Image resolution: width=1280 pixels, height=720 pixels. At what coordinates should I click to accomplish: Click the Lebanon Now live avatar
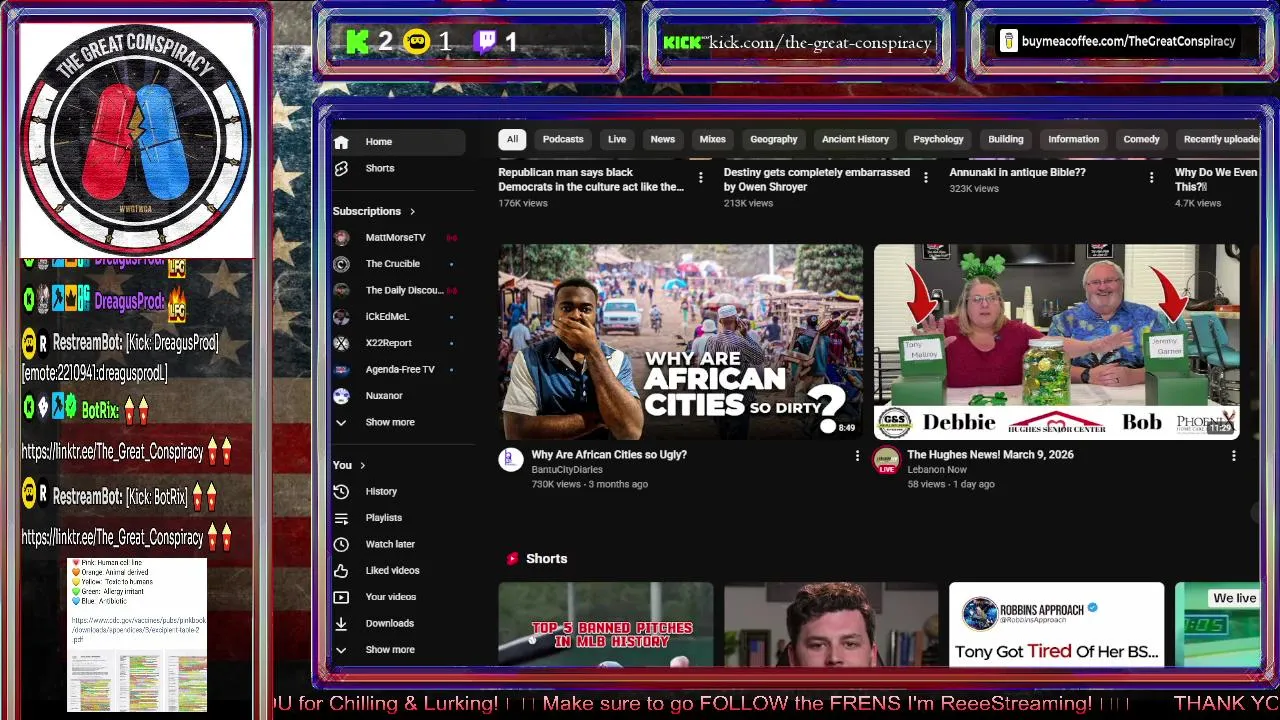pos(886,460)
